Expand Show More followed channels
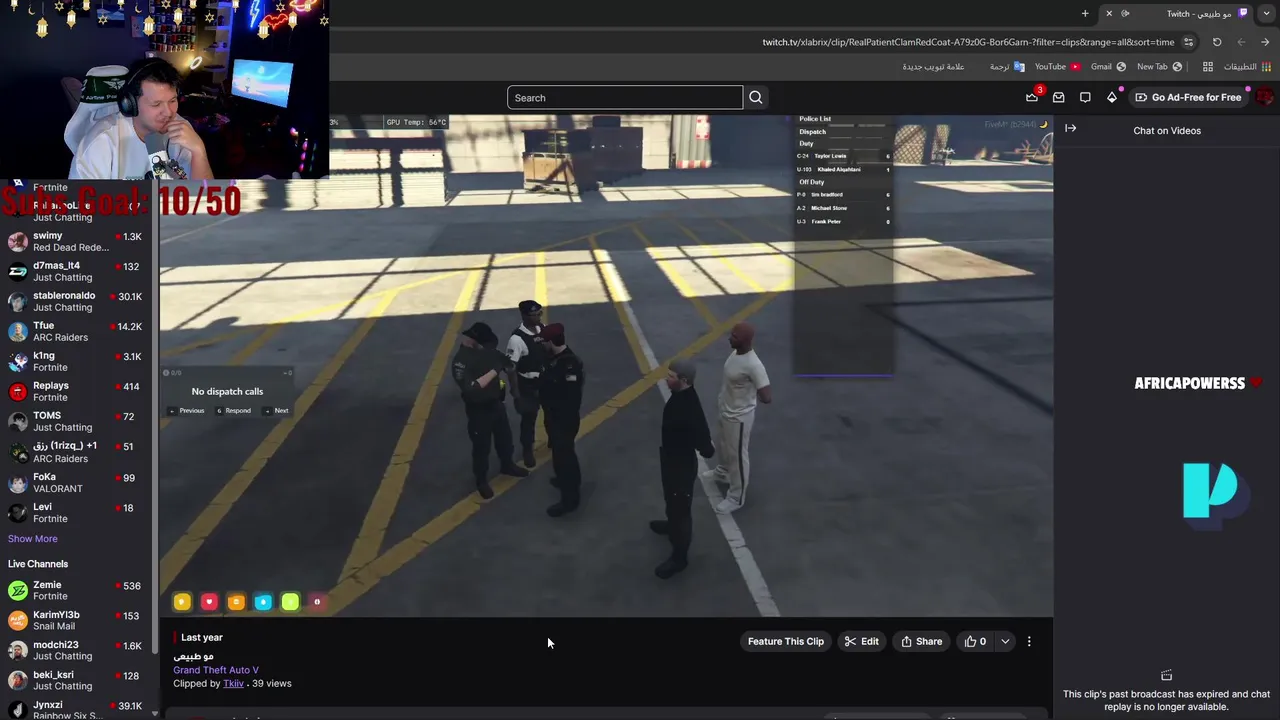The height and width of the screenshot is (720, 1280). tap(32, 539)
